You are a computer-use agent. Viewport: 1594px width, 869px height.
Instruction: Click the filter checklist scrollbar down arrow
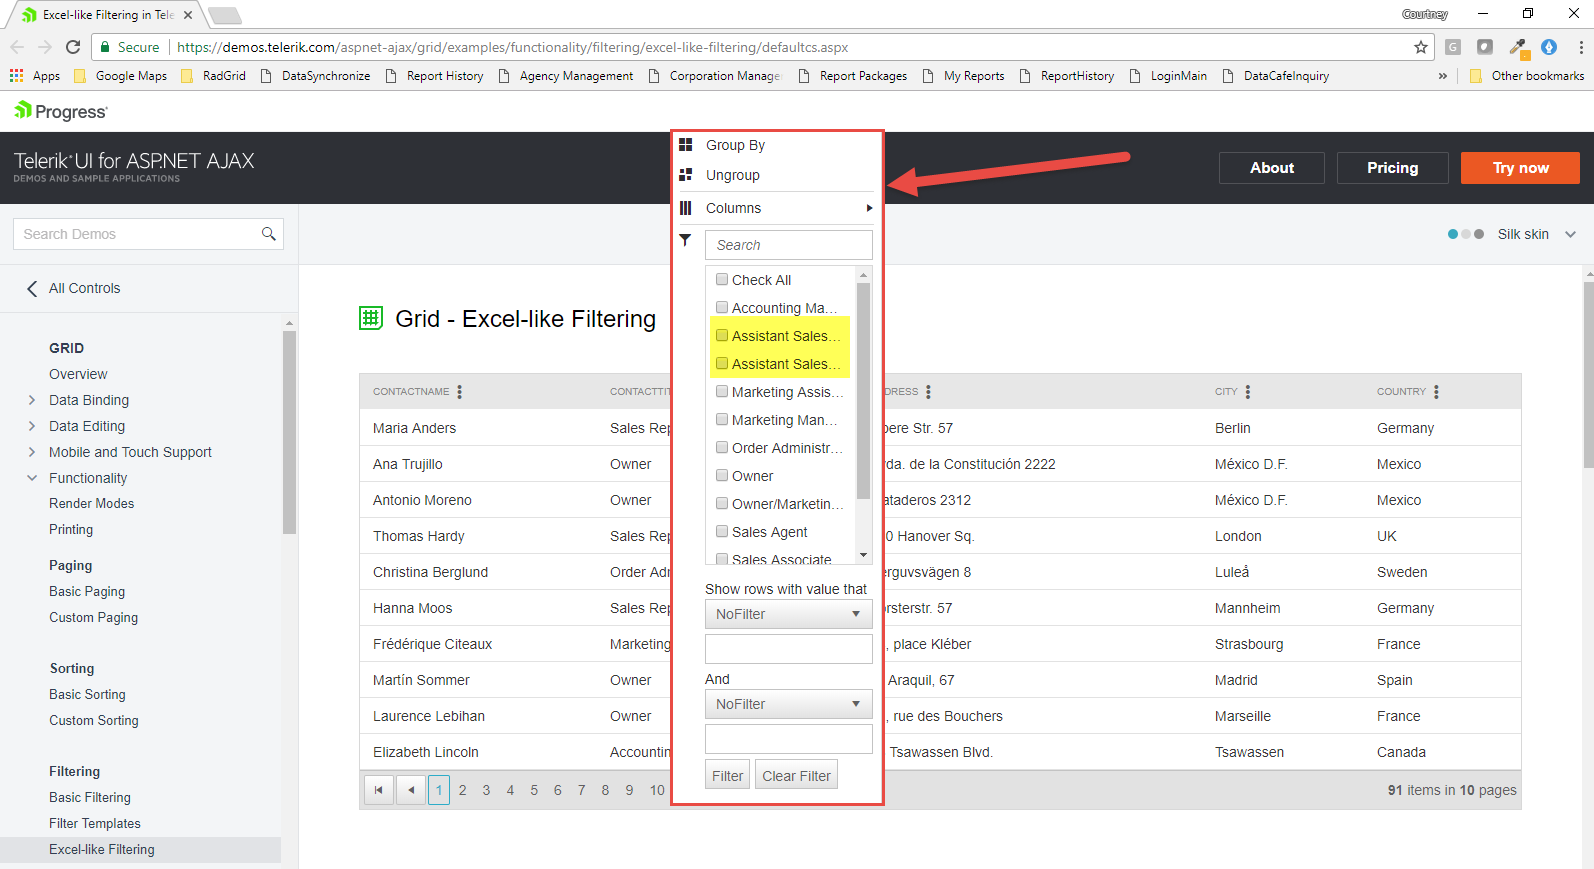coord(864,555)
